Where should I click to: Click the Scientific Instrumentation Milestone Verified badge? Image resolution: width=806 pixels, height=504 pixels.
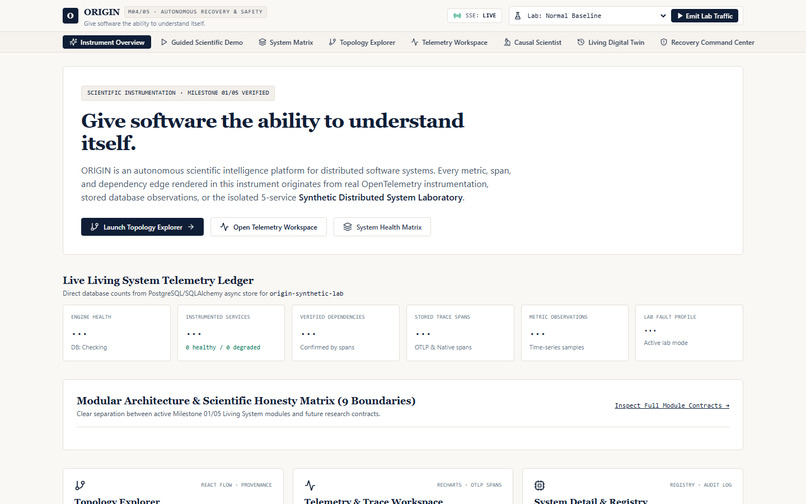point(178,93)
